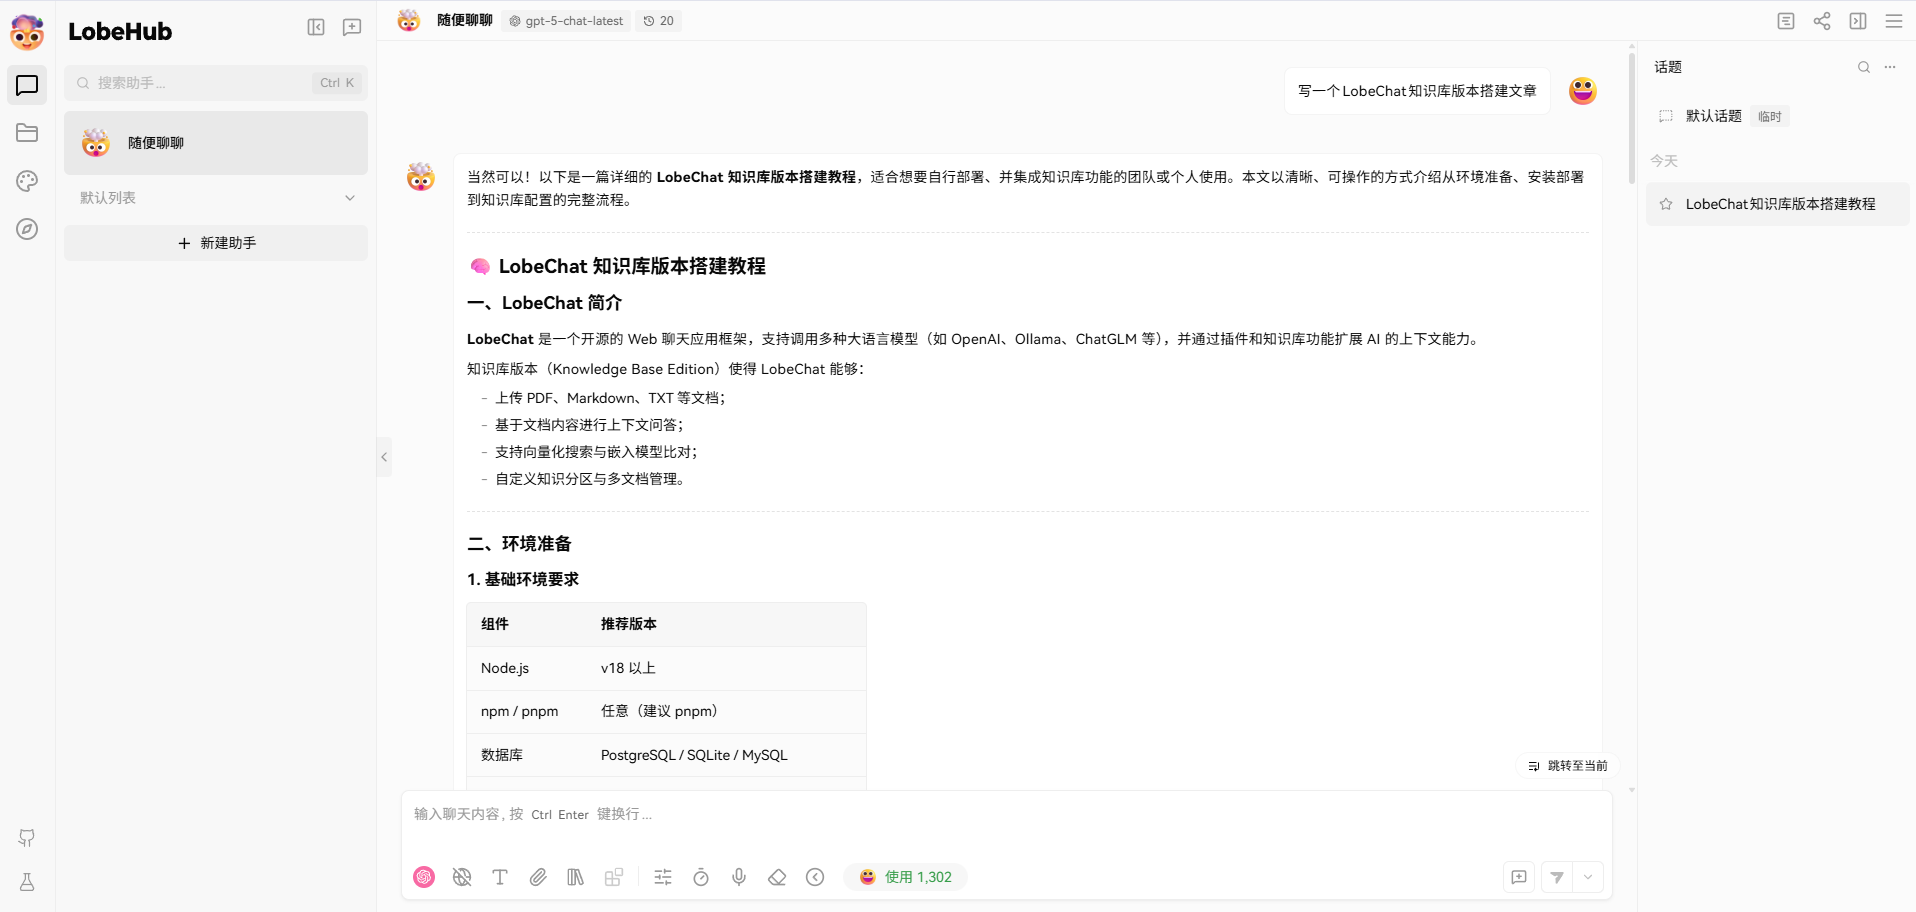This screenshot has width=1916, height=912.
Task: Click the paperclip file upload icon
Action: [538, 877]
